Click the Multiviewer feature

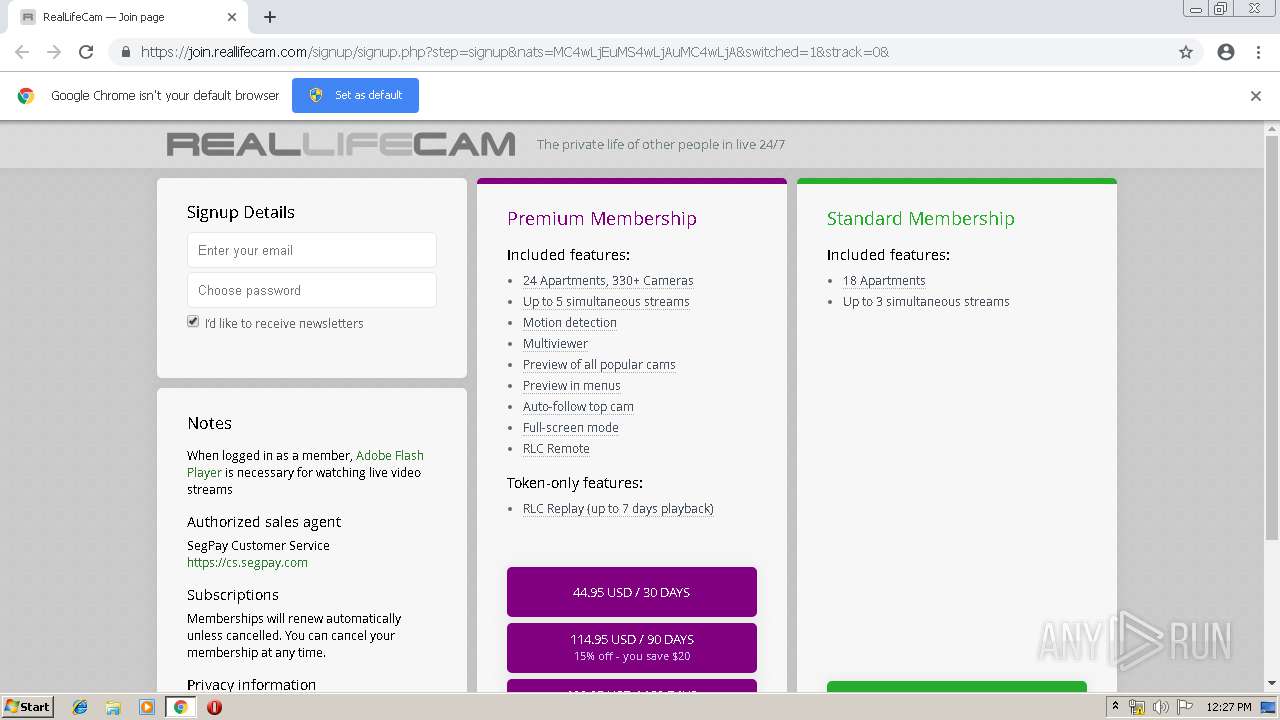click(x=555, y=343)
